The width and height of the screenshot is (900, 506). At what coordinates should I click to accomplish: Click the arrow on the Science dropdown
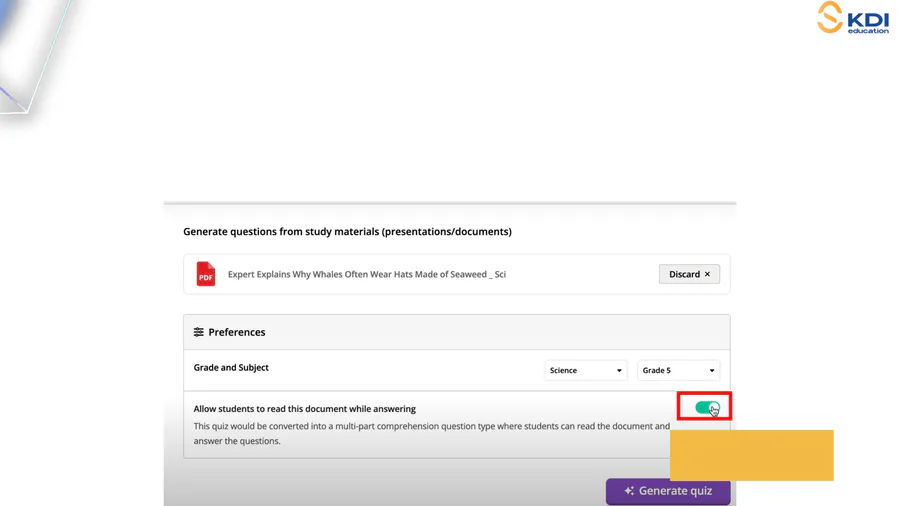point(619,371)
